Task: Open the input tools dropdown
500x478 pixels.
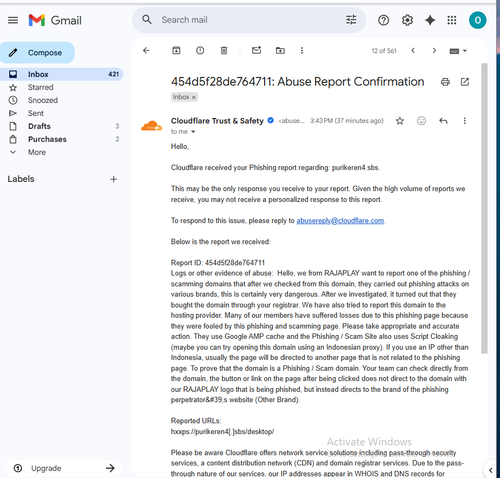Action: tap(458, 51)
